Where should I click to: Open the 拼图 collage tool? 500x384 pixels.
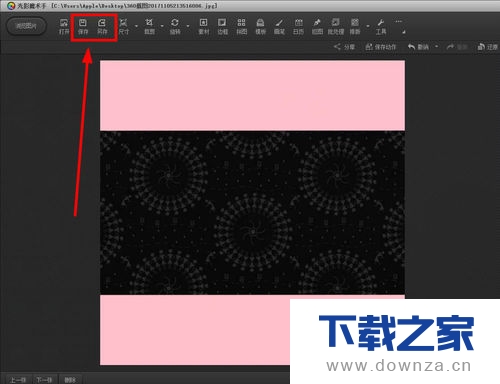pos(241,27)
